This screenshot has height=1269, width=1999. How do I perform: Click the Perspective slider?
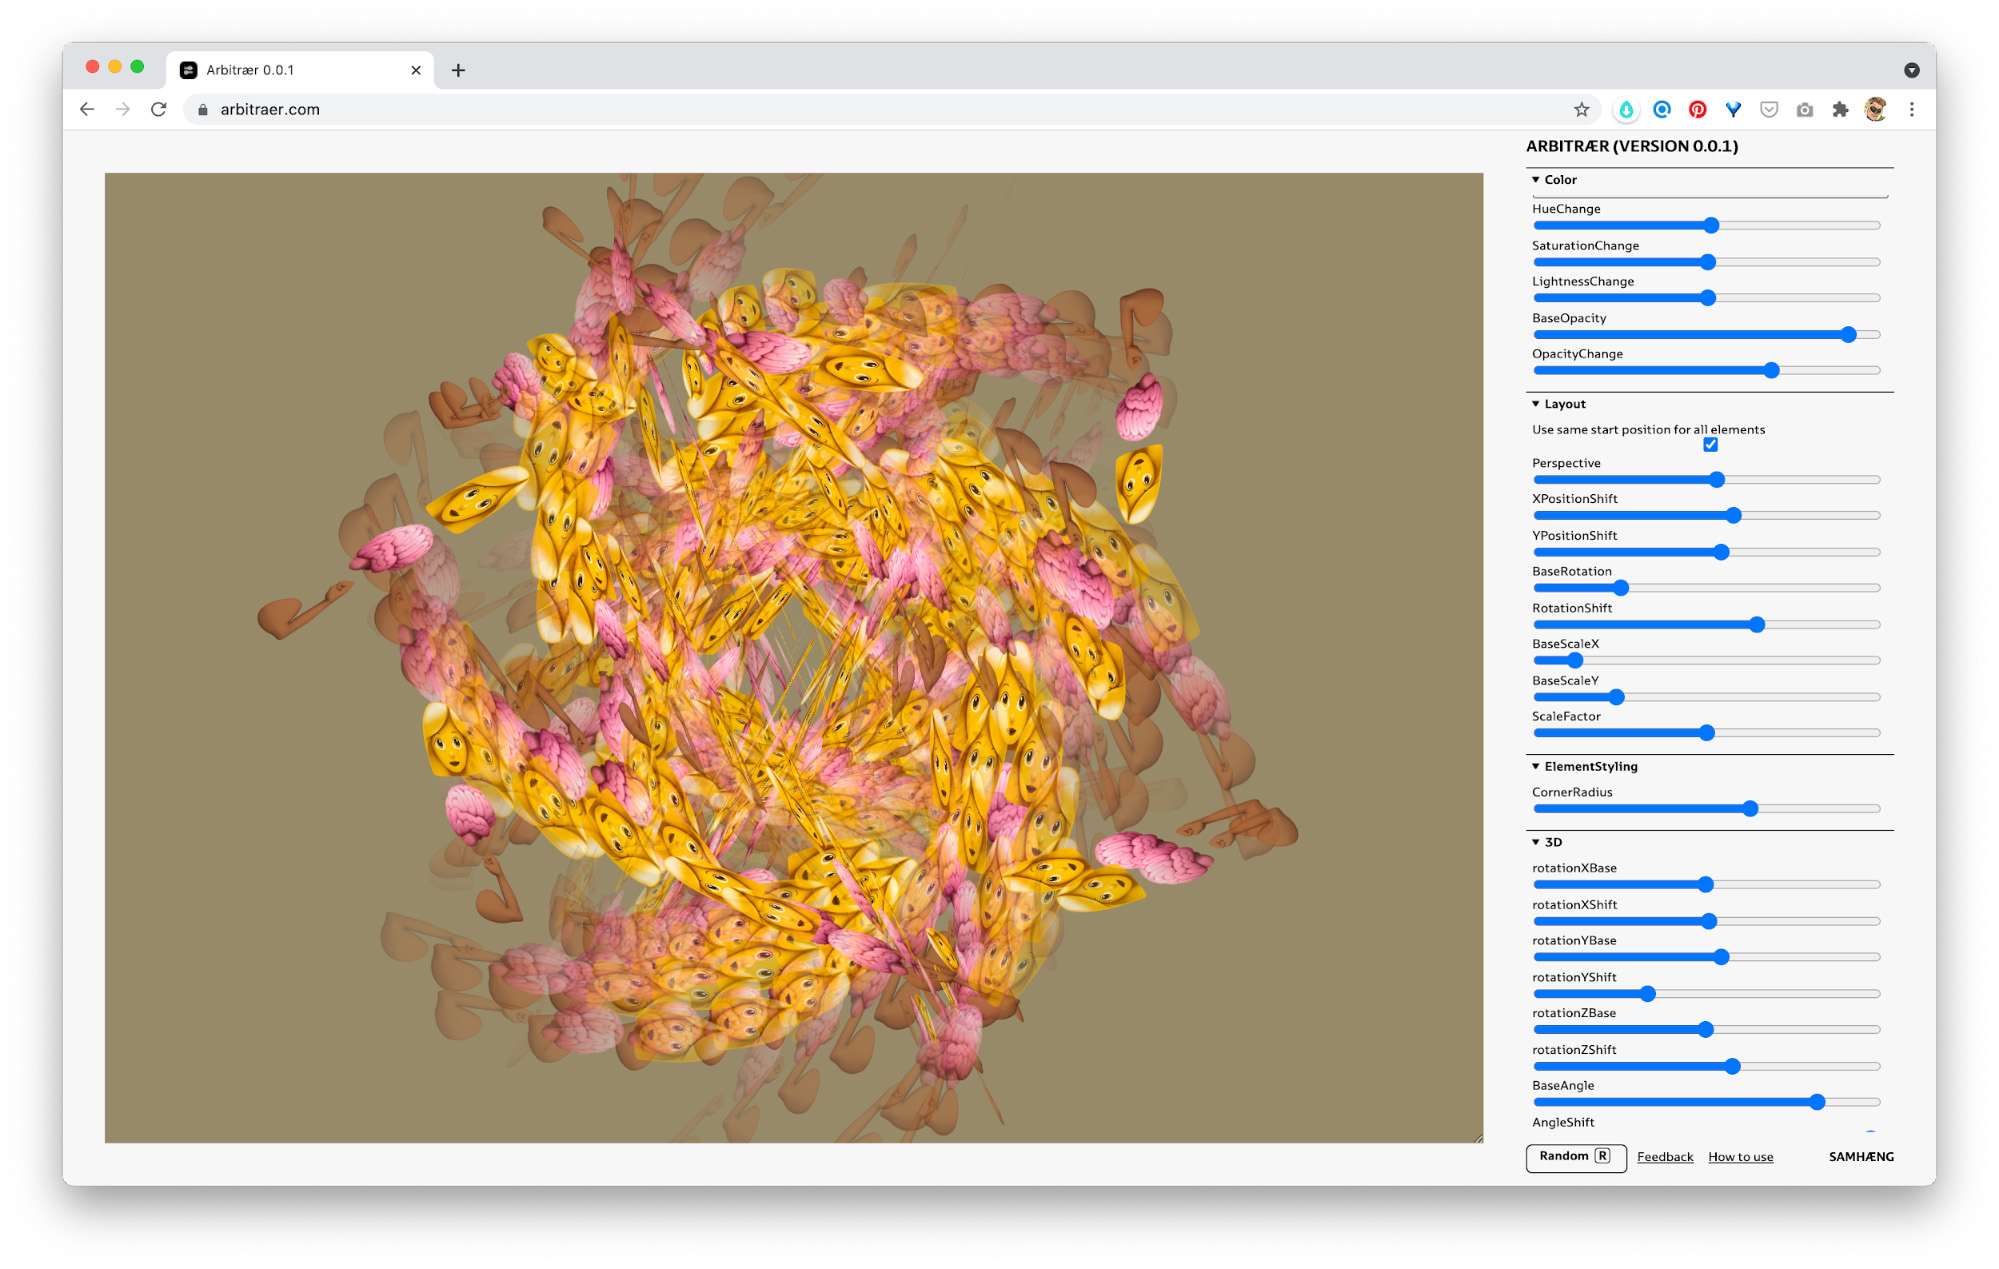pos(1706,480)
